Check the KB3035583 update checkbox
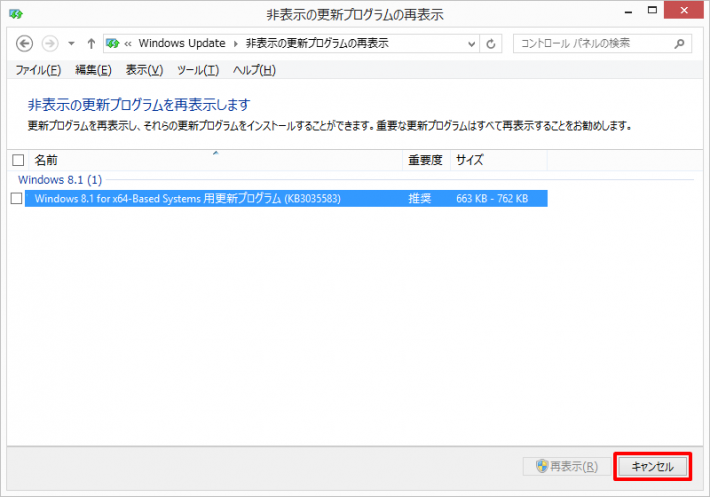 (16, 198)
